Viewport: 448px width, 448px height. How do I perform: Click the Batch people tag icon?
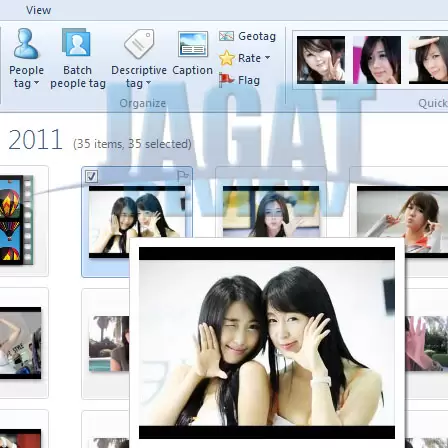tap(77, 43)
